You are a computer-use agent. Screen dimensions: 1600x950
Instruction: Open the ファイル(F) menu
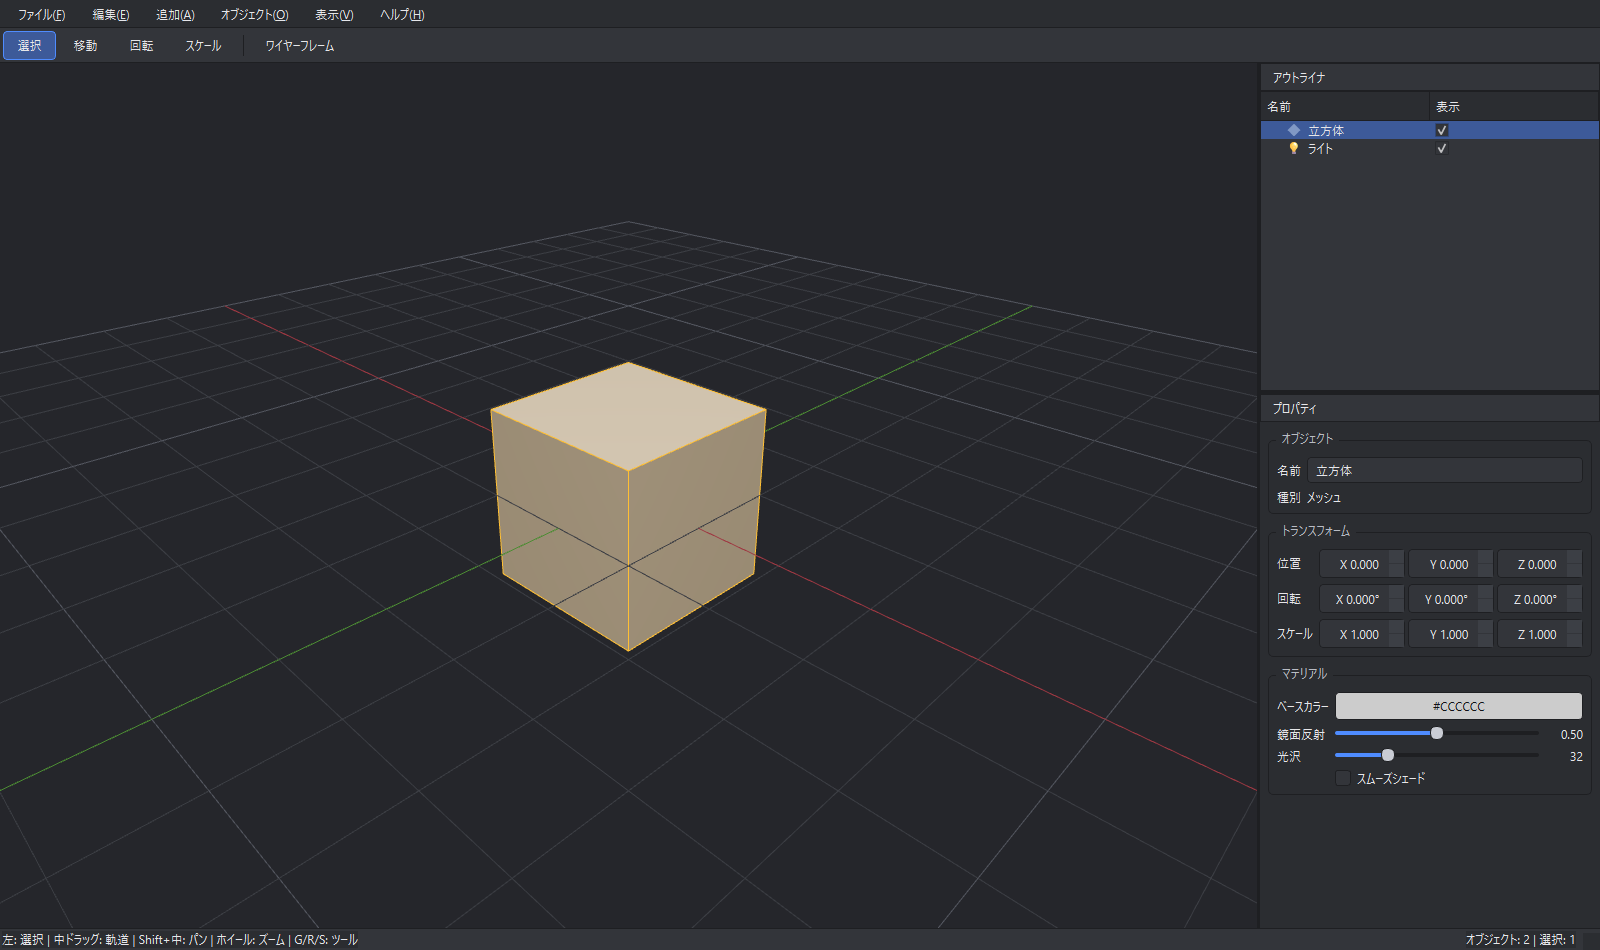(41, 15)
